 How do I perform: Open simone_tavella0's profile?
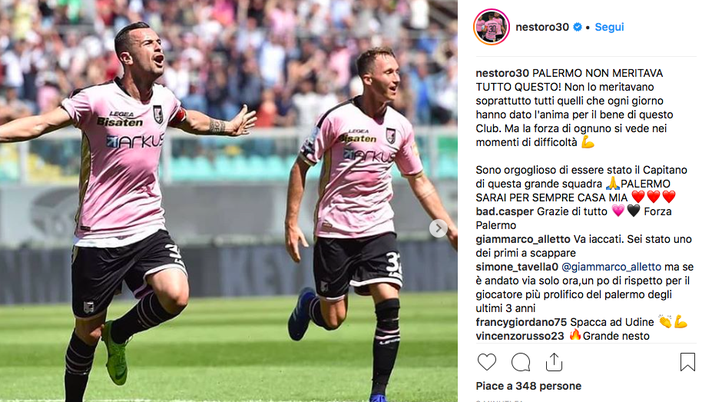(517, 267)
